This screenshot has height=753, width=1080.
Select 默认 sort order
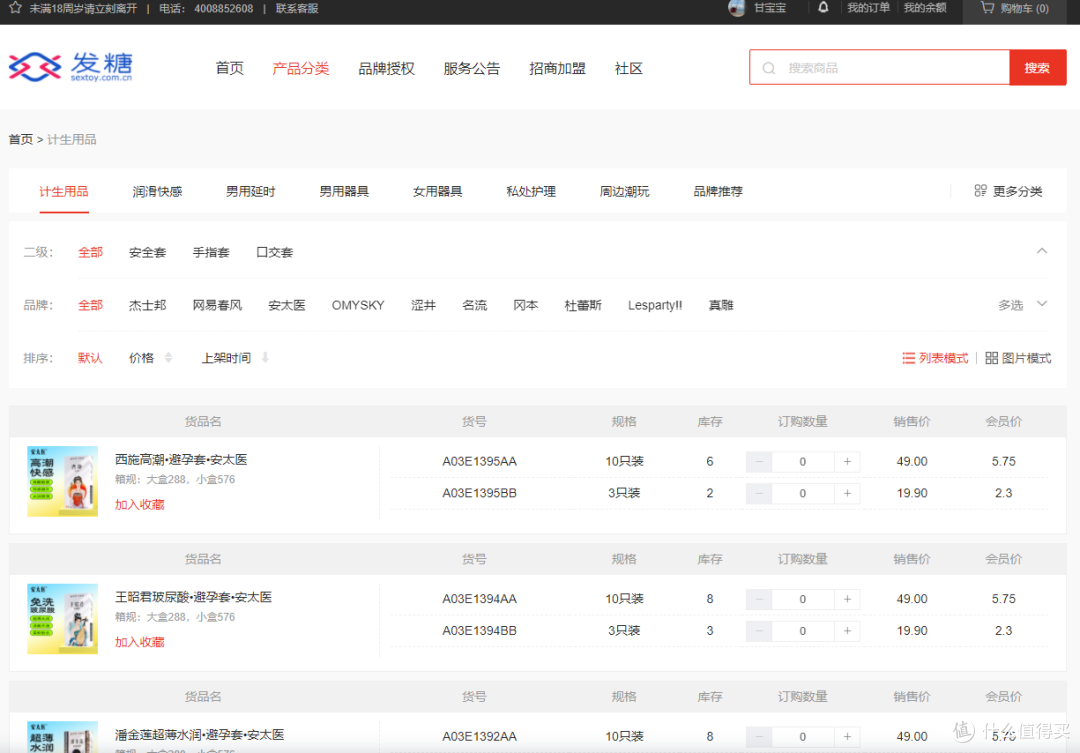click(90, 358)
